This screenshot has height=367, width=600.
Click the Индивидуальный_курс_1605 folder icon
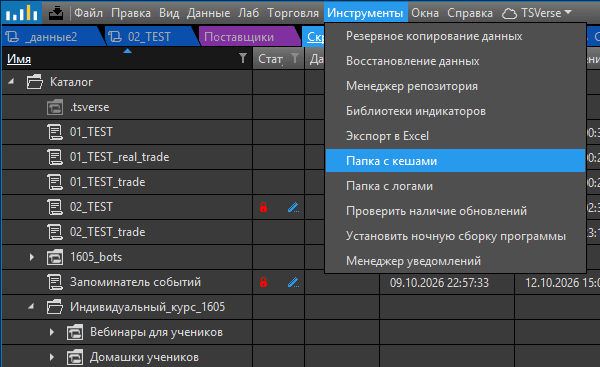coord(55,307)
